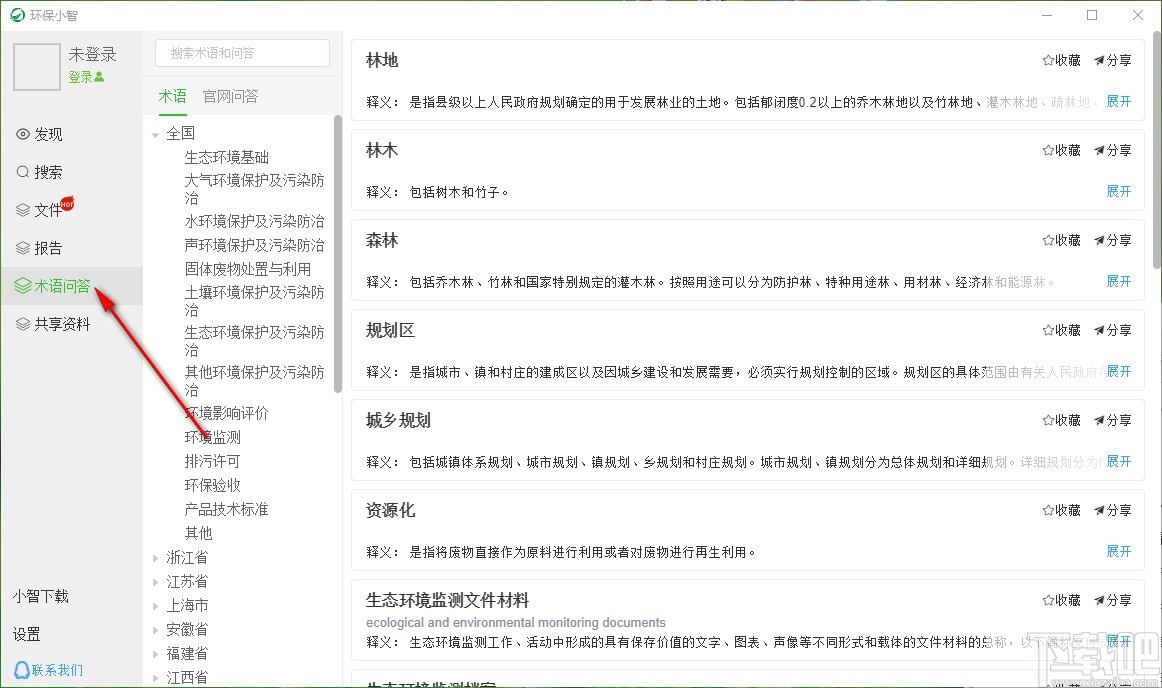Click the search terms input field
The image size is (1162, 688).
(242, 52)
